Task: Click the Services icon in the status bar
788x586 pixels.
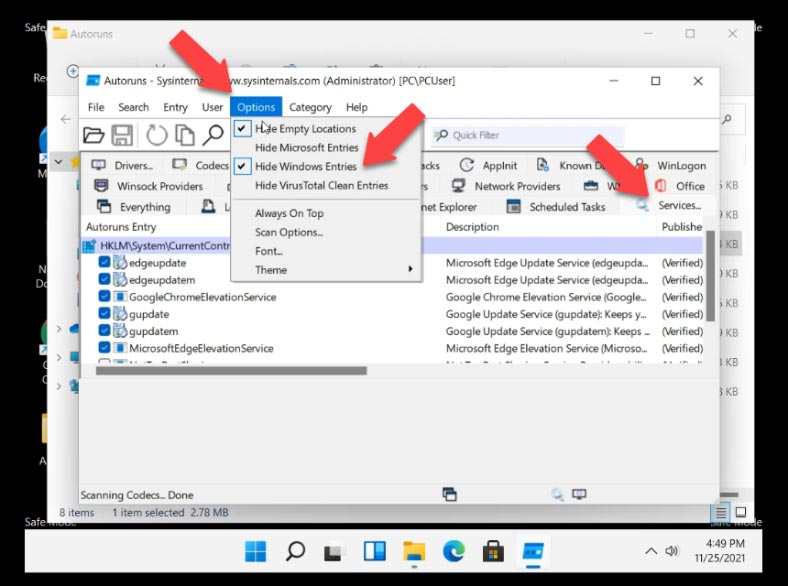Action: (x=557, y=494)
